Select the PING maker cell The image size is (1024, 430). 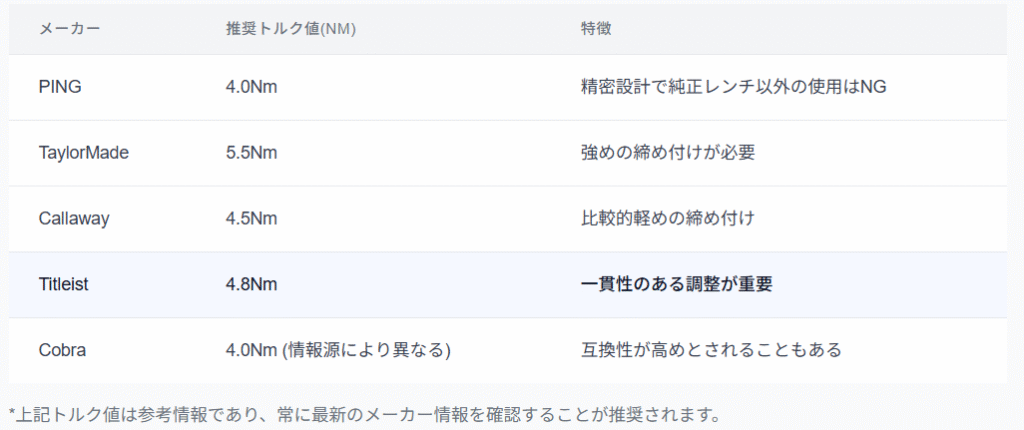pyautogui.click(x=60, y=87)
